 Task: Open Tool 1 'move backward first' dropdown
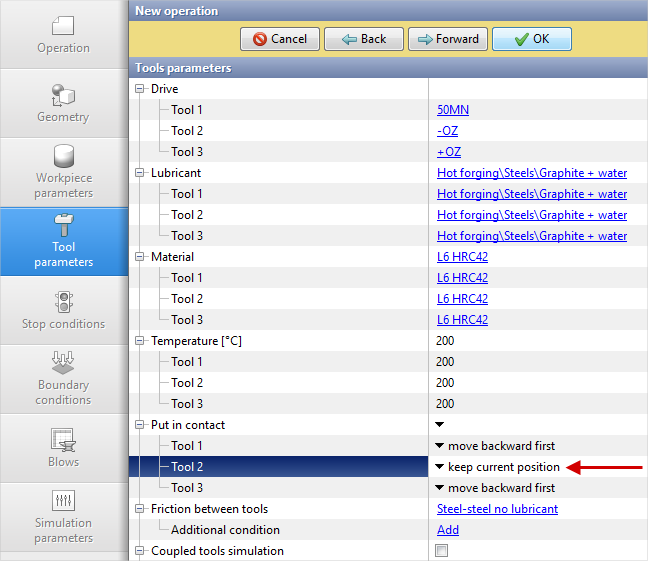(x=495, y=446)
